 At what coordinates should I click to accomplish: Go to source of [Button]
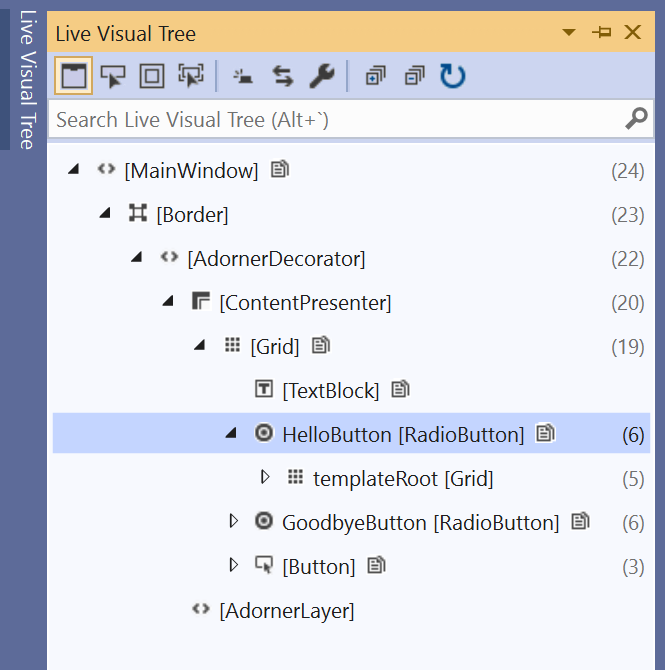pyautogui.click(x=377, y=565)
